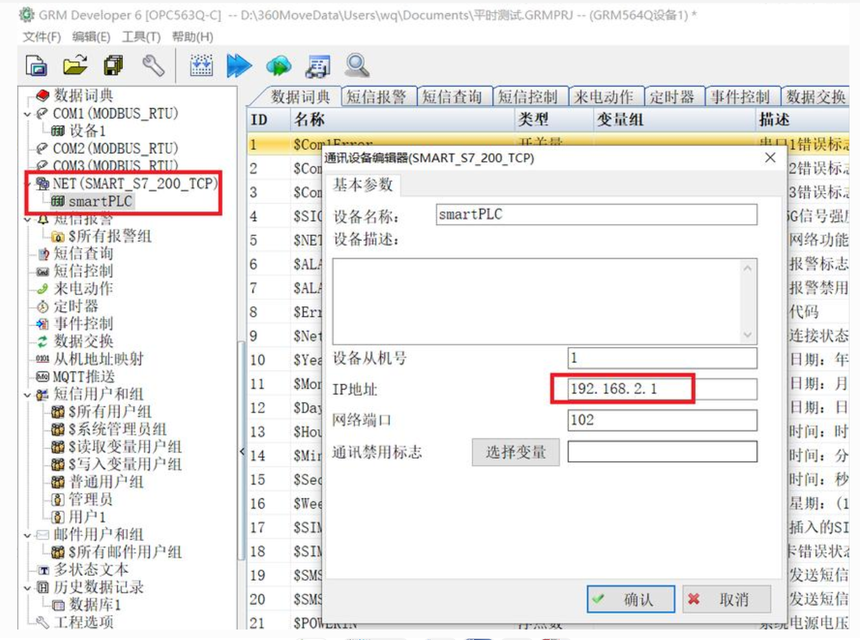Click the 网络端口 input field
The height and width of the screenshot is (640, 860).
click(x=662, y=420)
